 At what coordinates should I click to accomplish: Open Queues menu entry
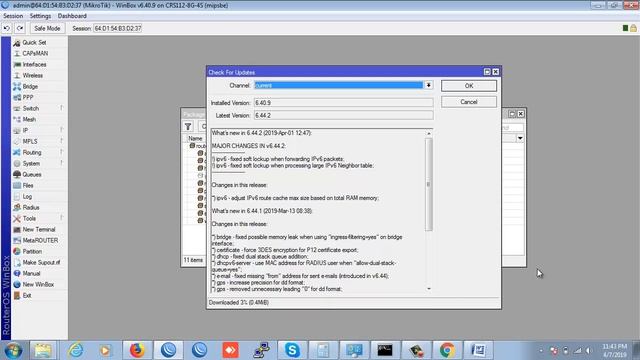click(x=32, y=175)
